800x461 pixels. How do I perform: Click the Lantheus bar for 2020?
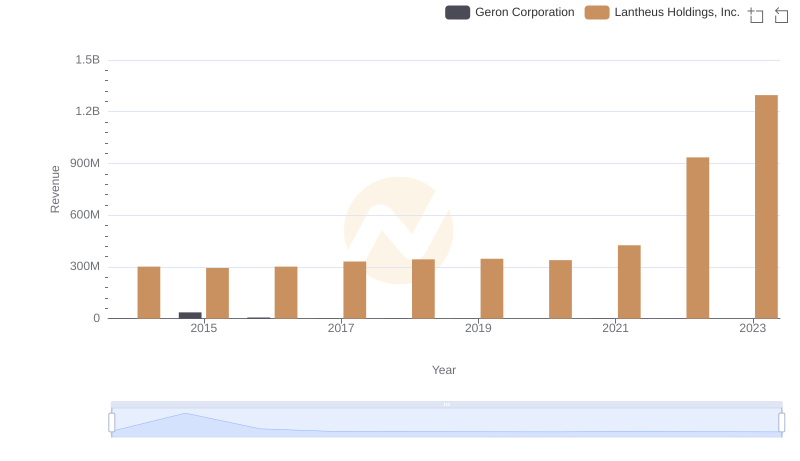[560, 289]
